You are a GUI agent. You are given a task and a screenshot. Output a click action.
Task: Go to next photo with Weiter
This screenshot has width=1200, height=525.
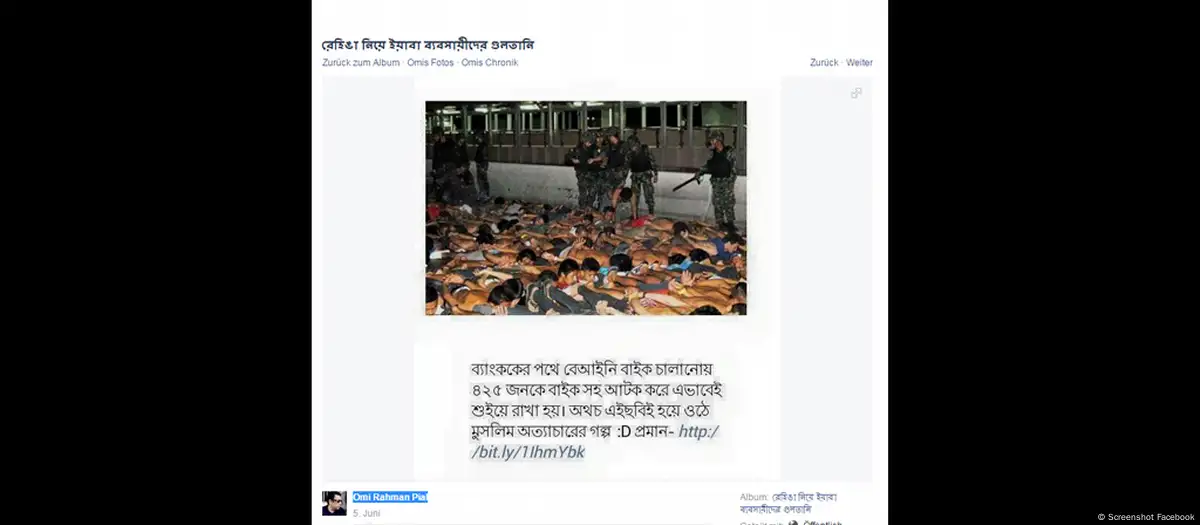(859, 63)
